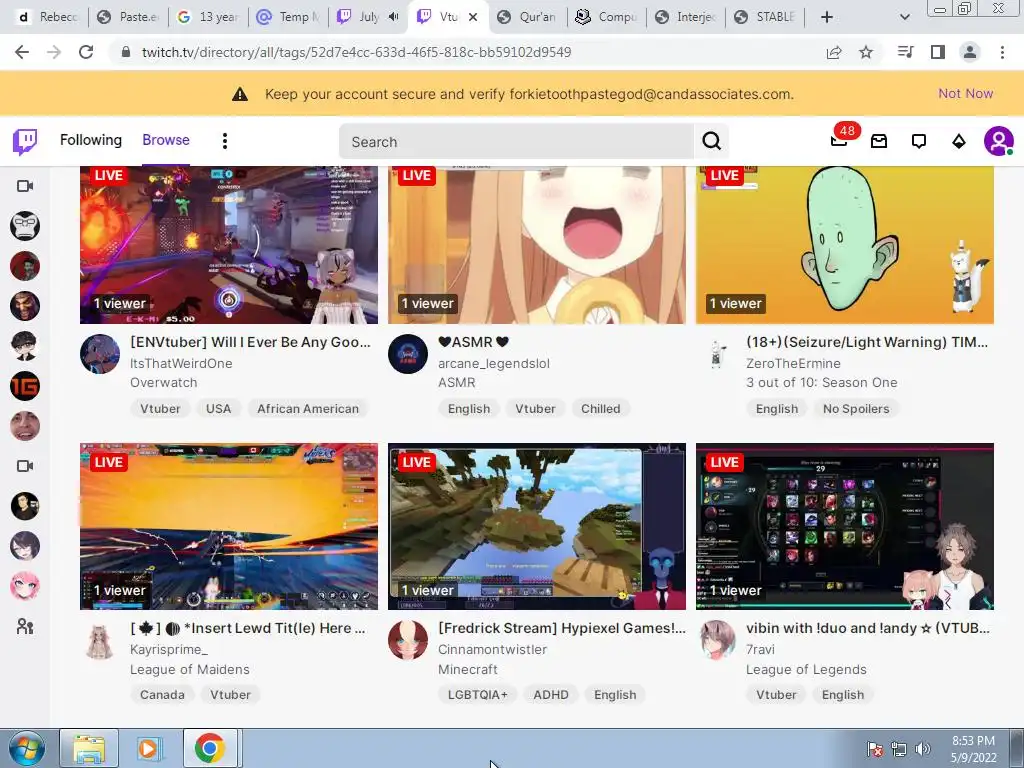
Task: Switch to the Paste.ee tab
Action: pyautogui.click(x=129, y=17)
